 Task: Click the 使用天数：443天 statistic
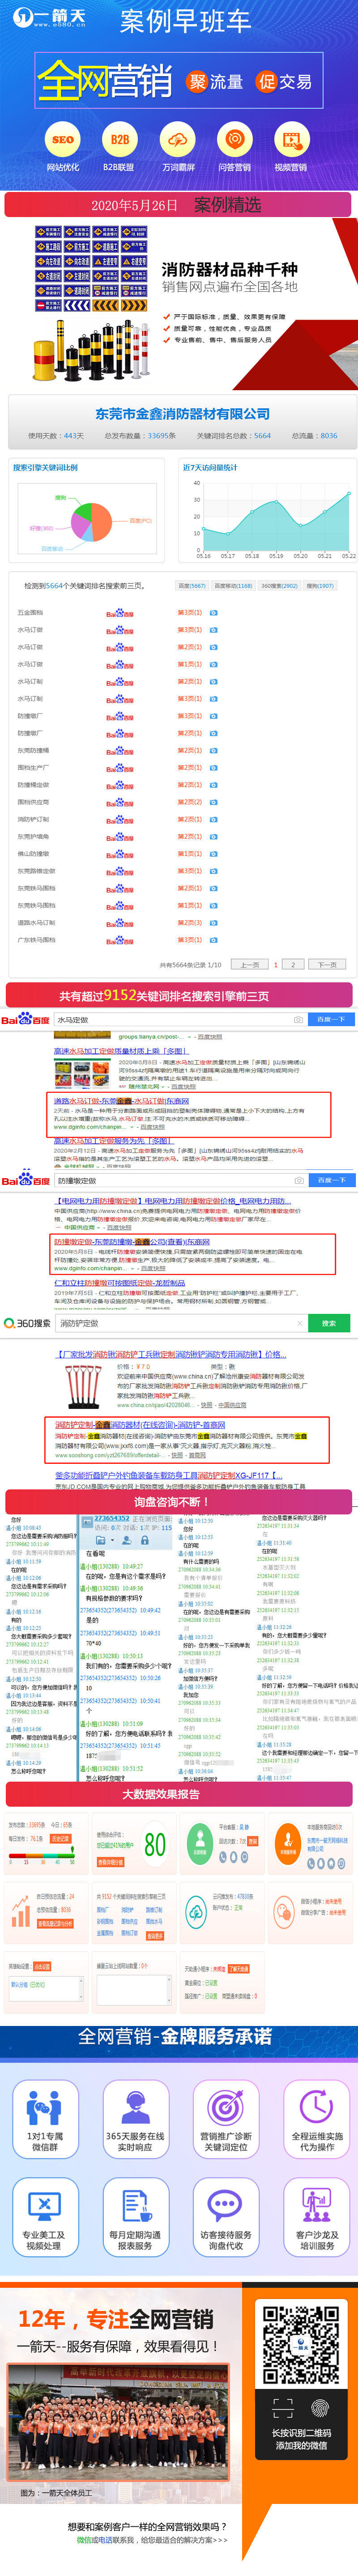click(x=56, y=435)
